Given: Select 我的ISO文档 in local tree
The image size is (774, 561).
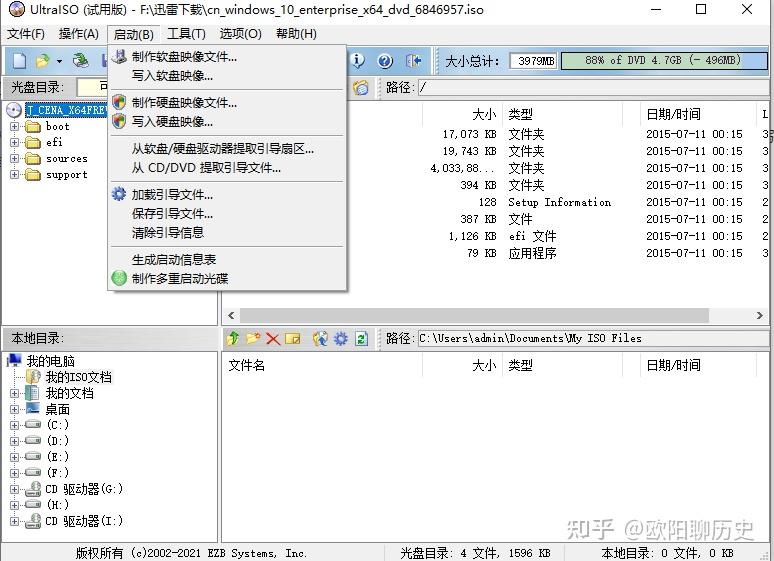Looking at the screenshot, I should [x=78, y=377].
